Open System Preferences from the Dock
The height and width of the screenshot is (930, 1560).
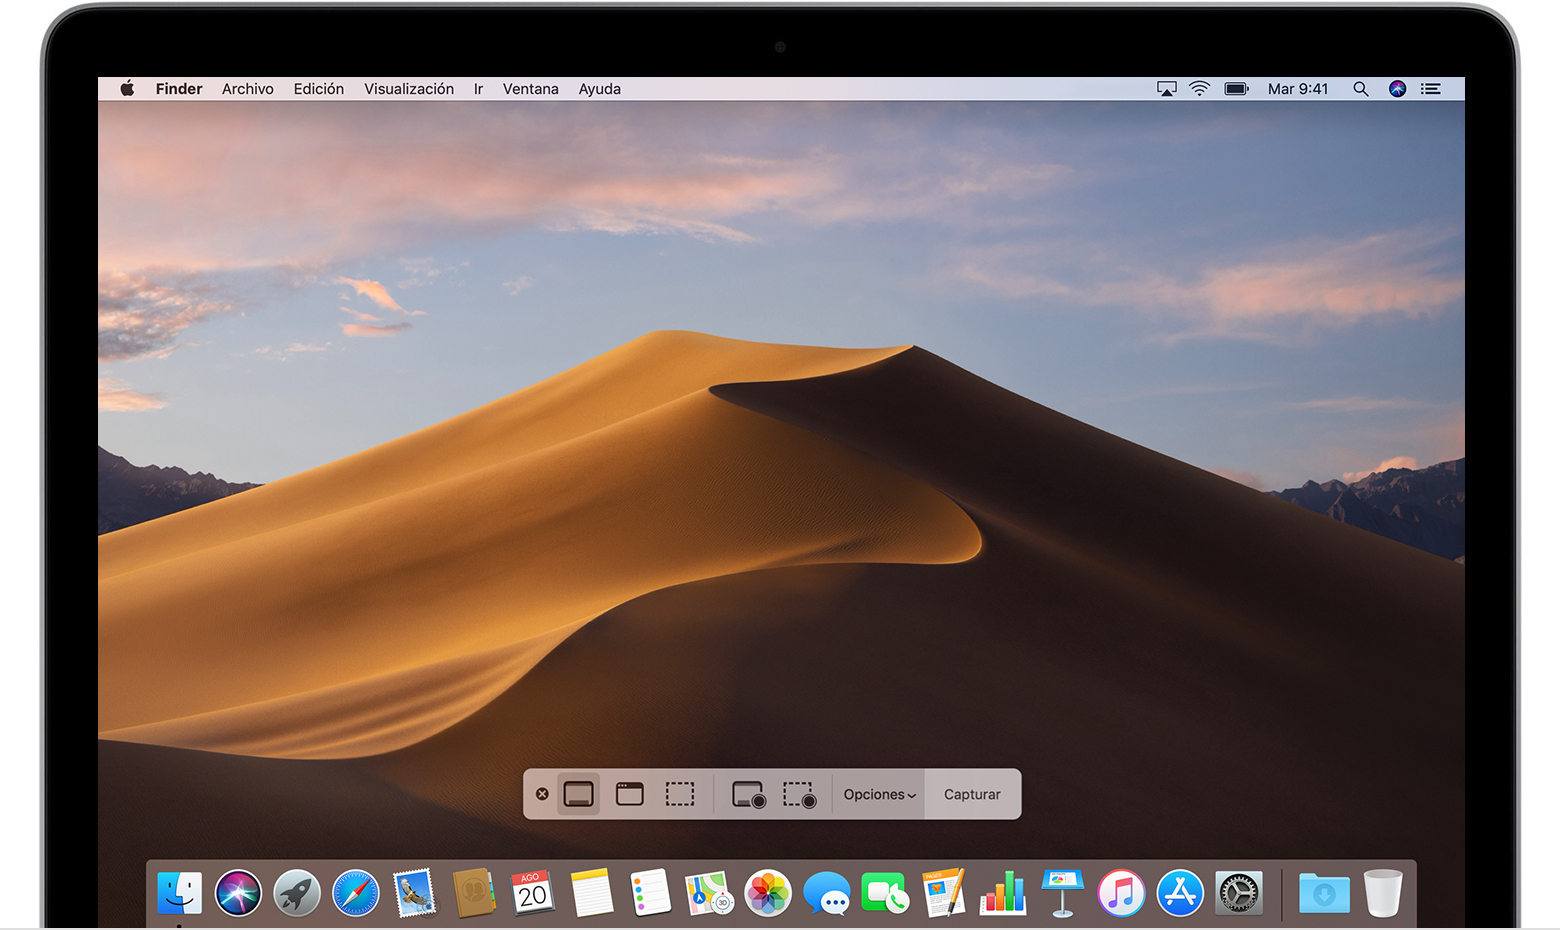tap(1239, 893)
